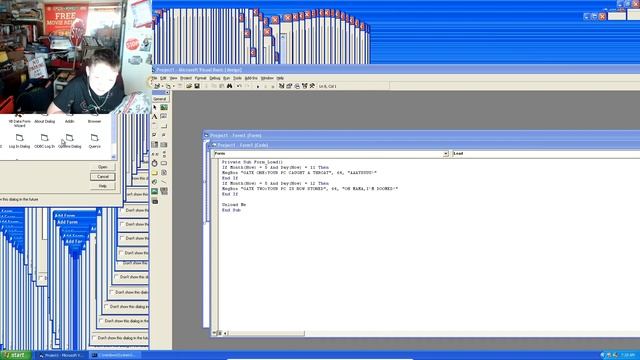
Task: Open the View menu
Action: pos(173,78)
